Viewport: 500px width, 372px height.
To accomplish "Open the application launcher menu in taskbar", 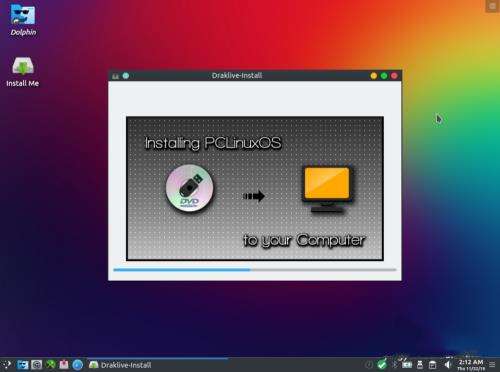I will 7,365.
